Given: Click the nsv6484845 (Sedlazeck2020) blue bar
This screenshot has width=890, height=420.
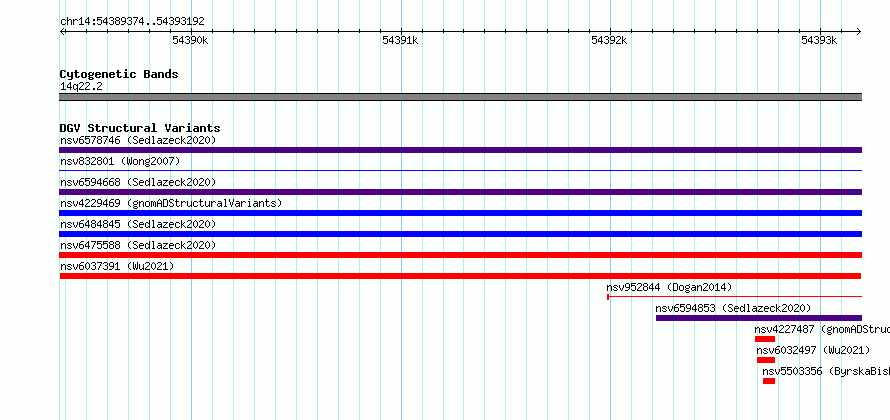Looking at the screenshot, I should [x=460, y=234].
